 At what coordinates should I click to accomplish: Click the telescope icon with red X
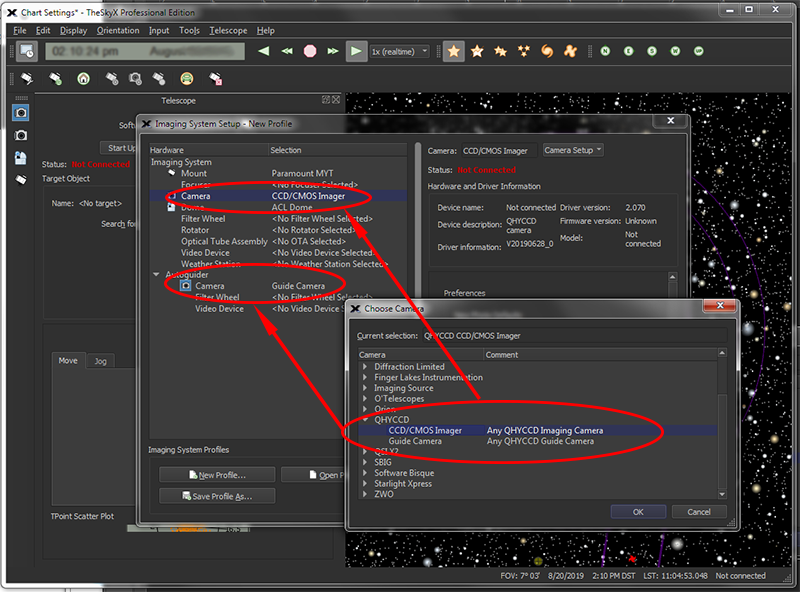[x=216, y=79]
